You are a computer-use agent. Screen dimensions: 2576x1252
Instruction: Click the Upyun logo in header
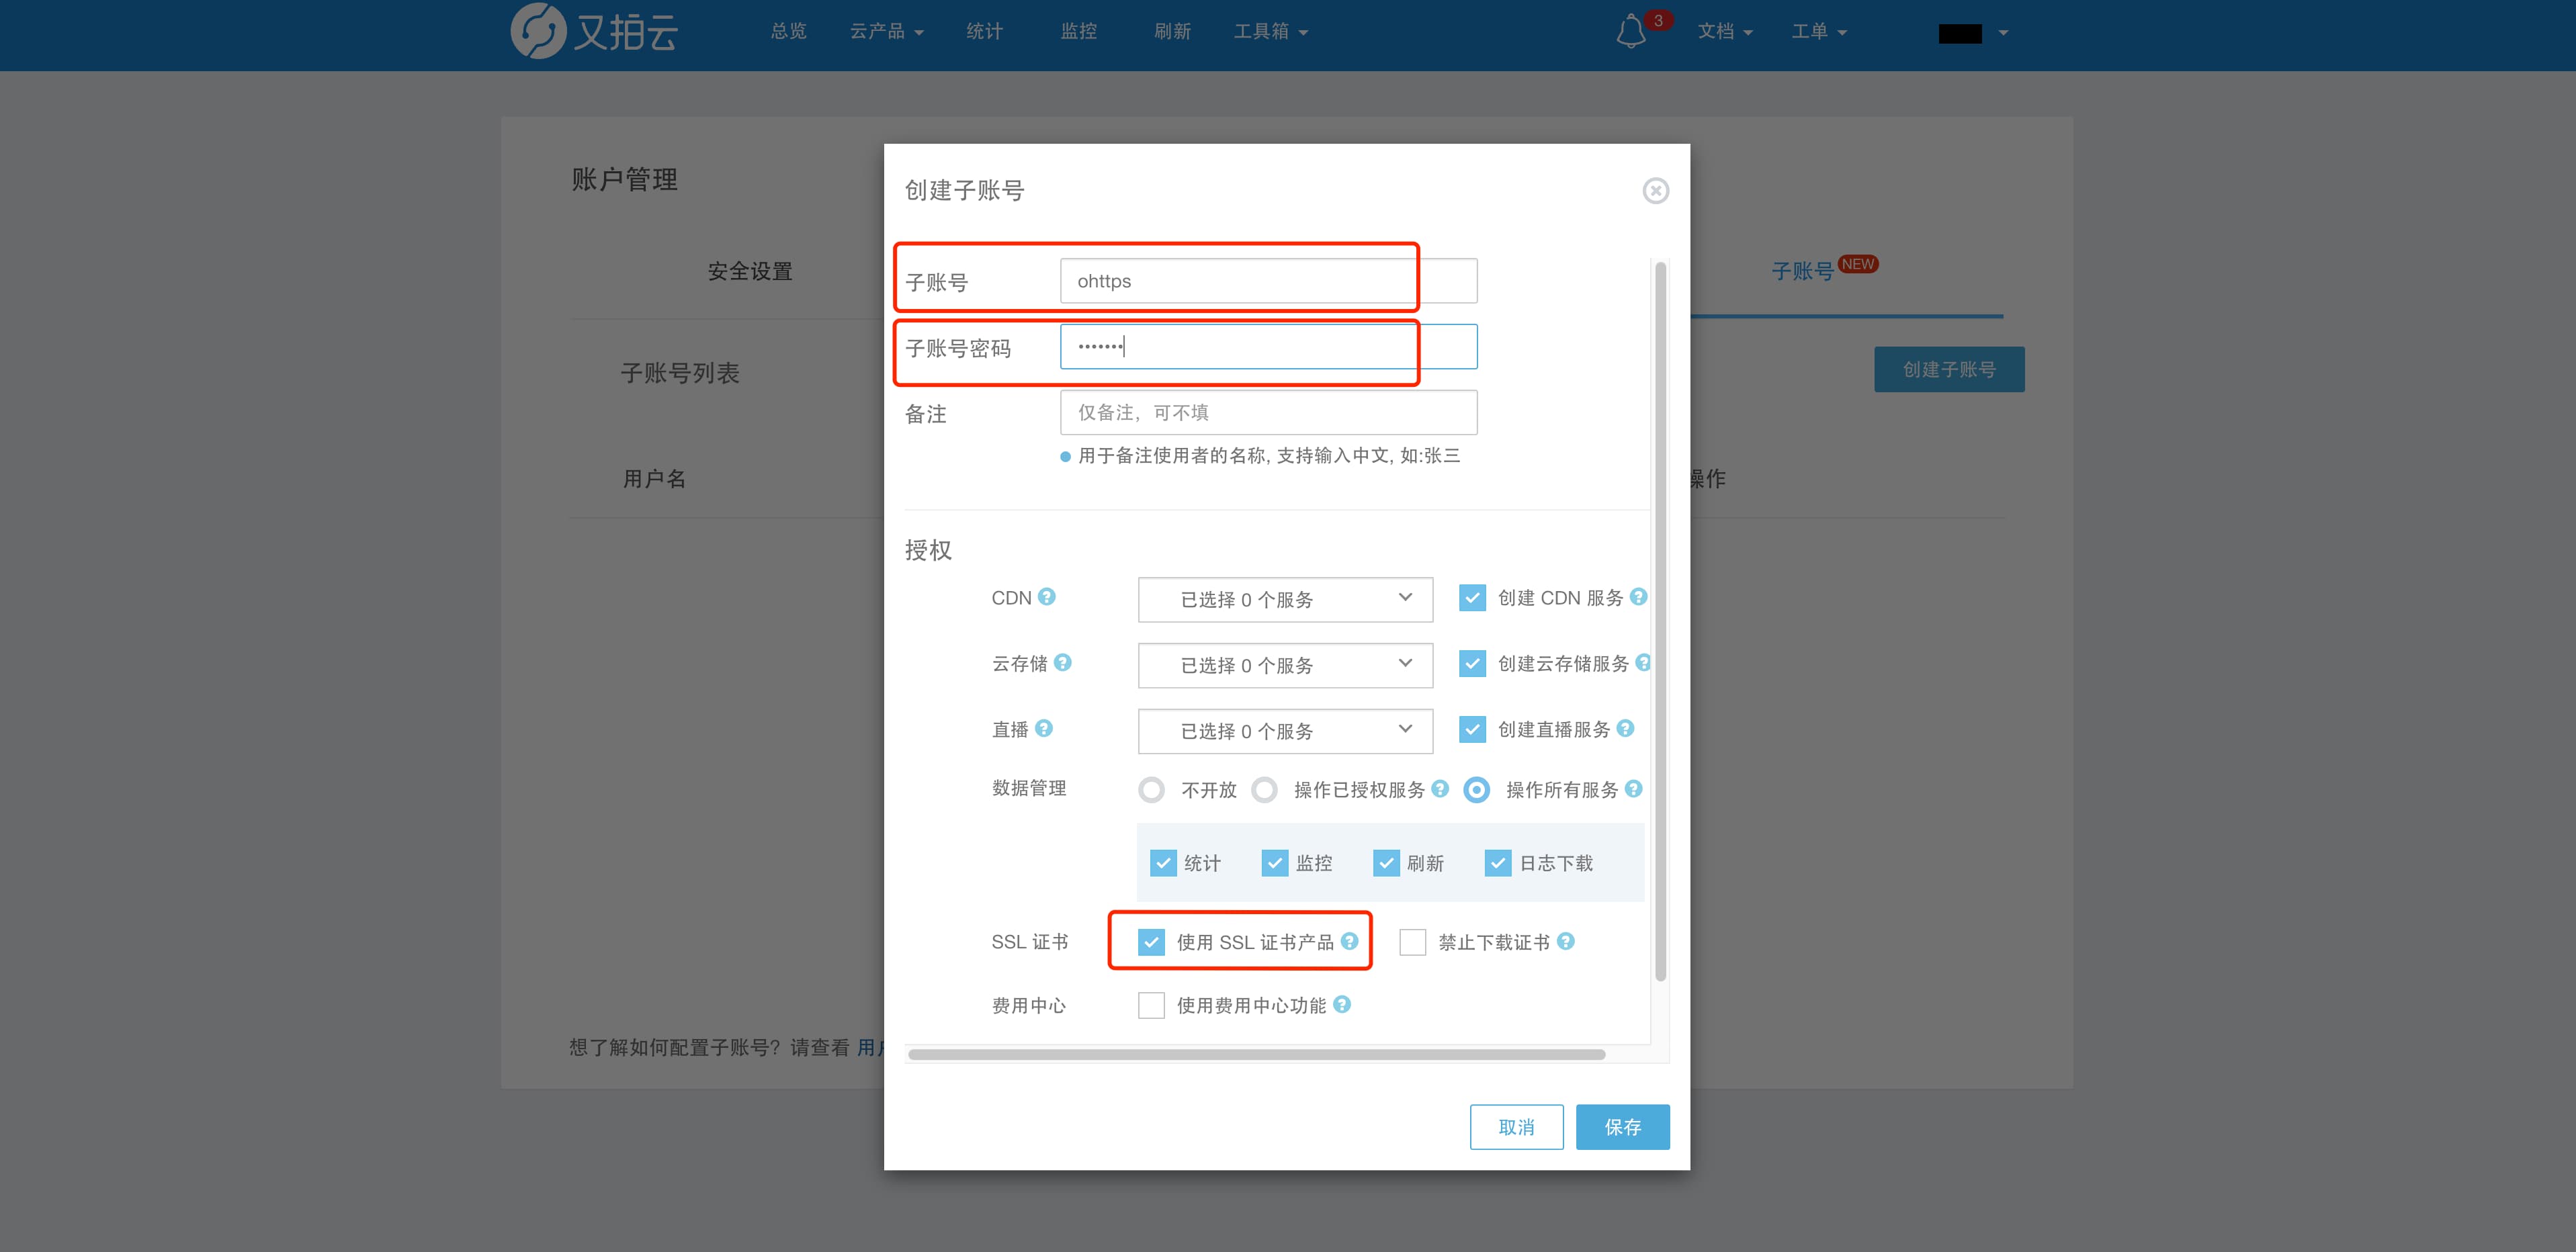tap(594, 31)
